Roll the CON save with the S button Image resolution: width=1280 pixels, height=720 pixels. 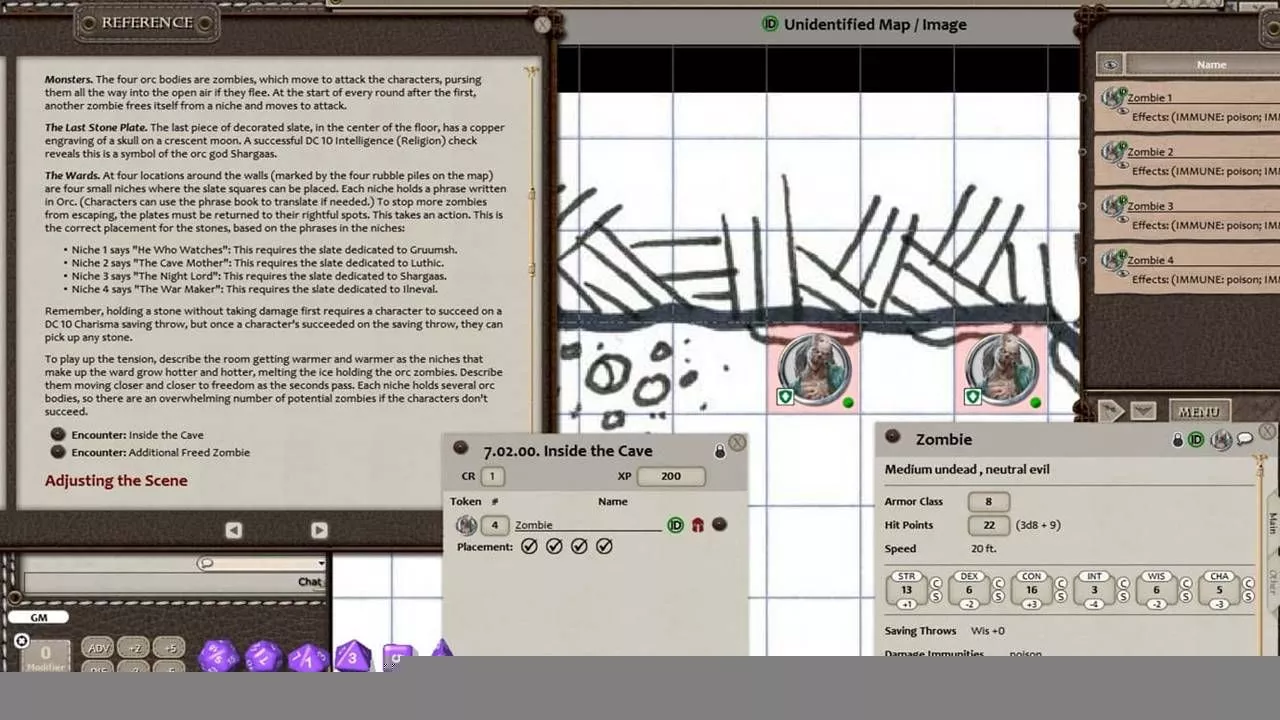point(1061,597)
